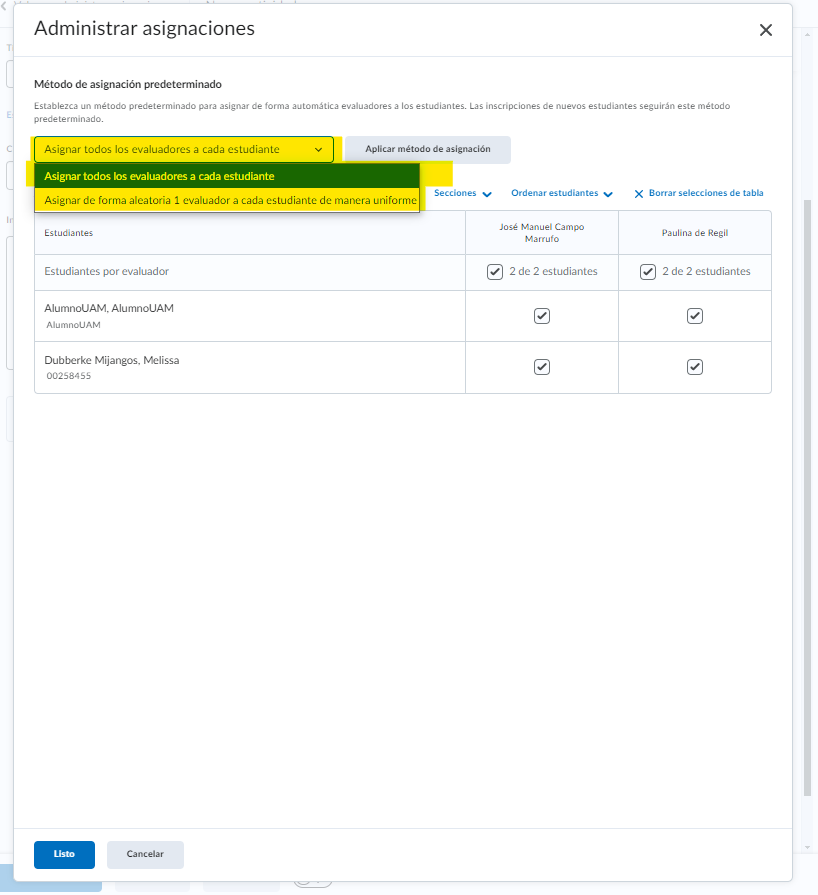
Task: Click the assignment method dropdown arrow
Action: pyautogui.click(x=319, y=150)
